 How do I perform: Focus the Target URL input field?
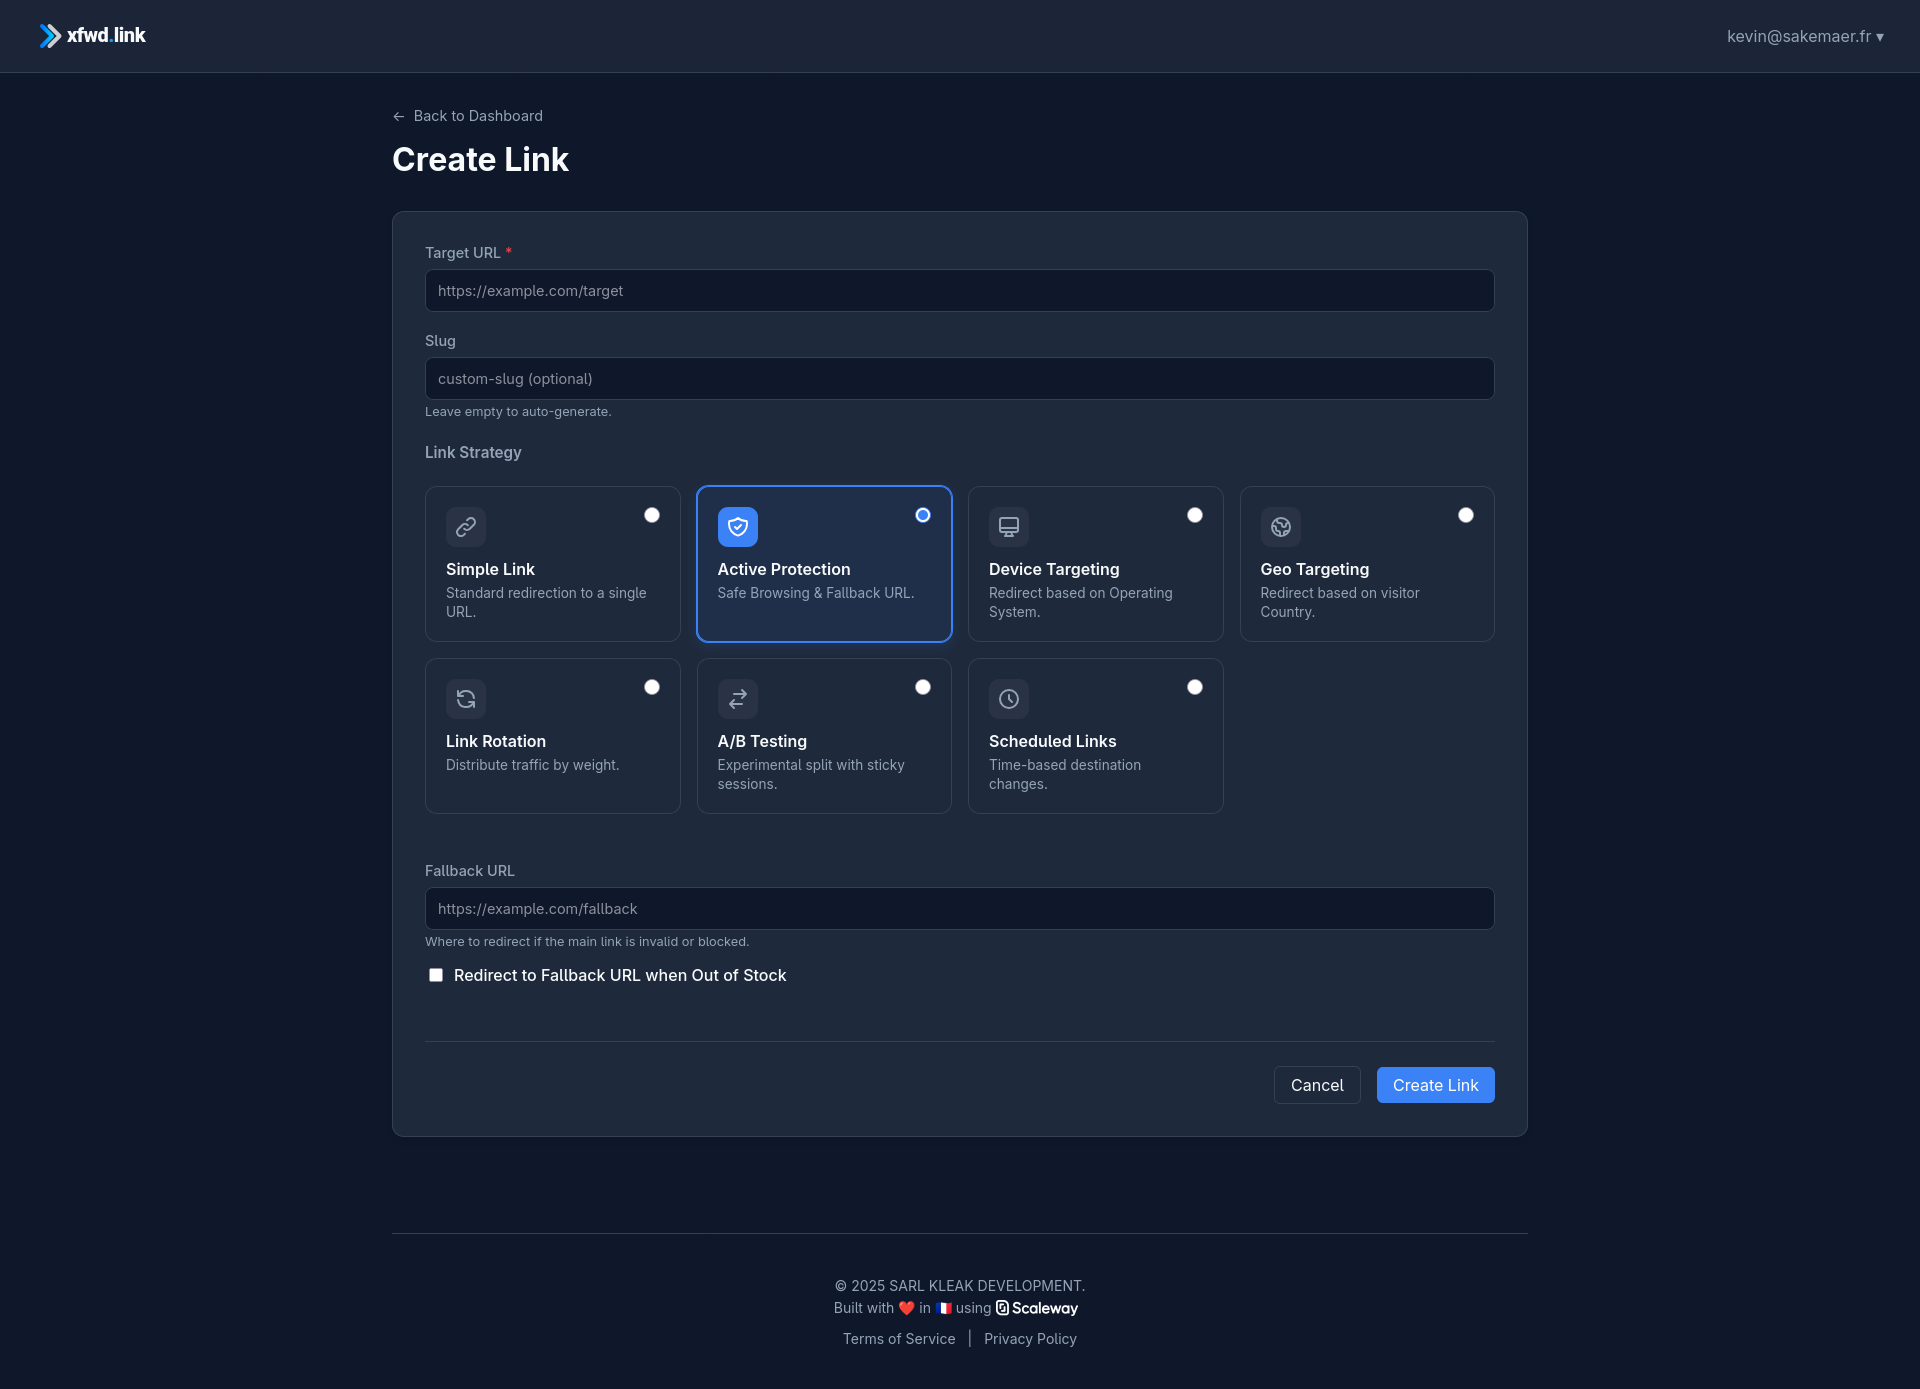pyautogui.click(x=960, y=291)
